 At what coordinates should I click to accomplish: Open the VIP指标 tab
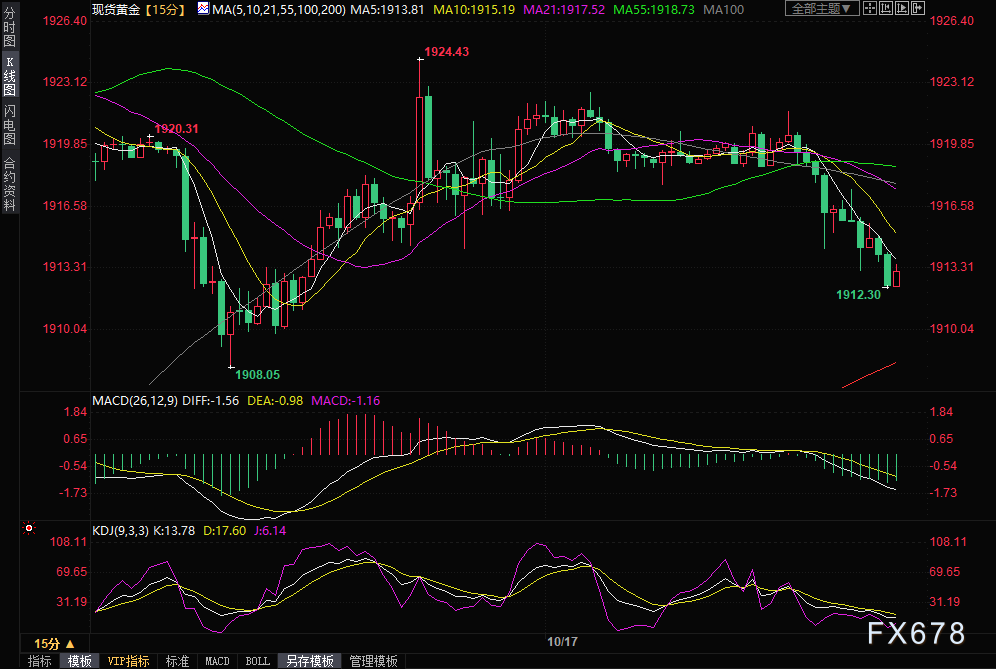[x=128, y=661]
